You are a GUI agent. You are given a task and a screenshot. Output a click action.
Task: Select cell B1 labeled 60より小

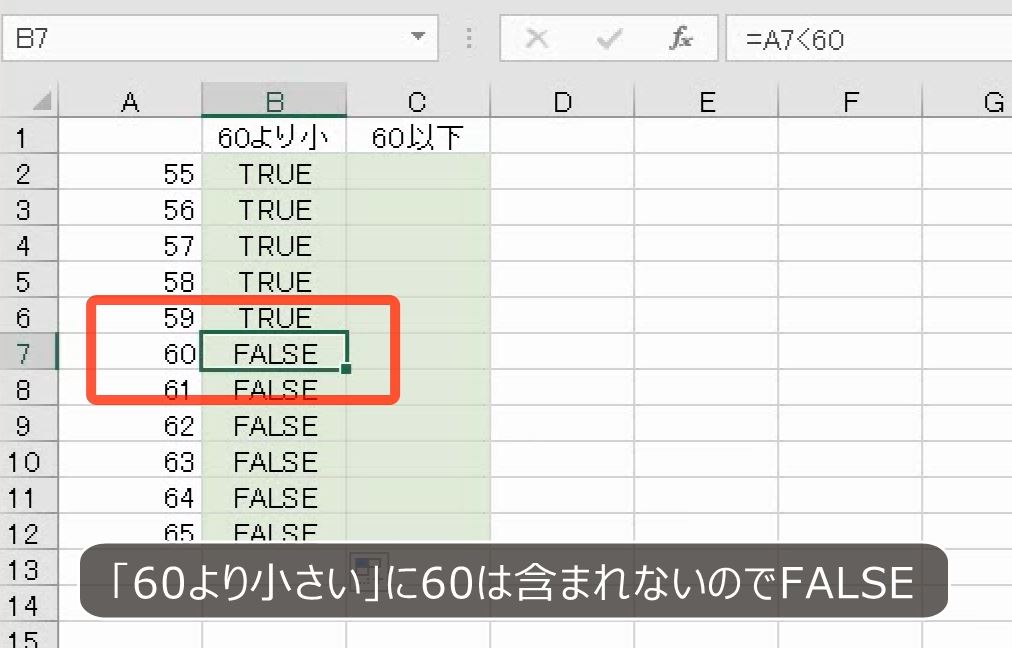coord(274,136)
